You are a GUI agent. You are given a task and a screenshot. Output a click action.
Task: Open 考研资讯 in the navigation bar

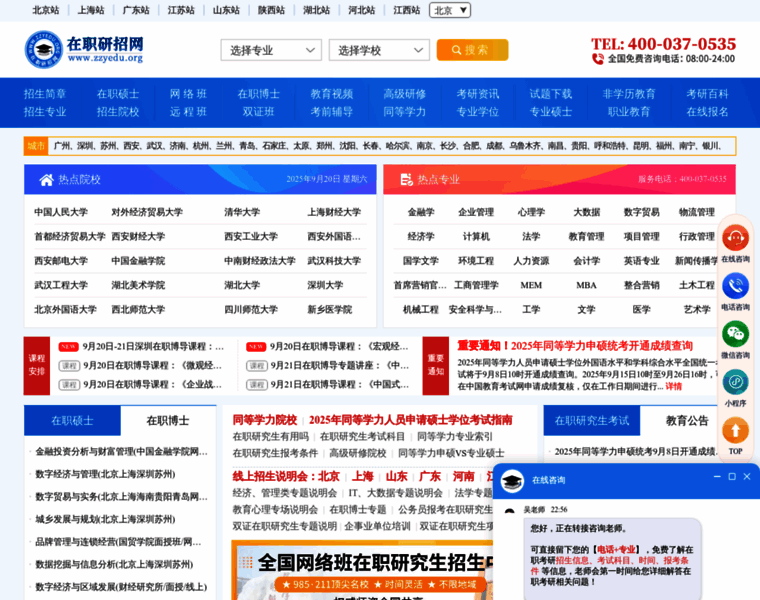click(x=477, y=94)
